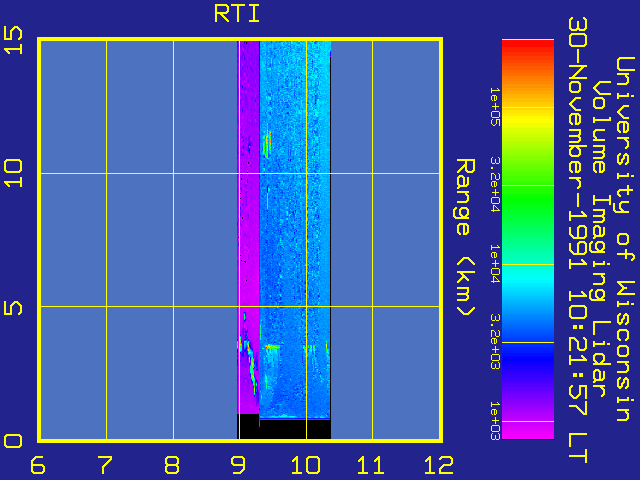
Task: Click colorbar label 1e+03
Action: coord(494,420)
